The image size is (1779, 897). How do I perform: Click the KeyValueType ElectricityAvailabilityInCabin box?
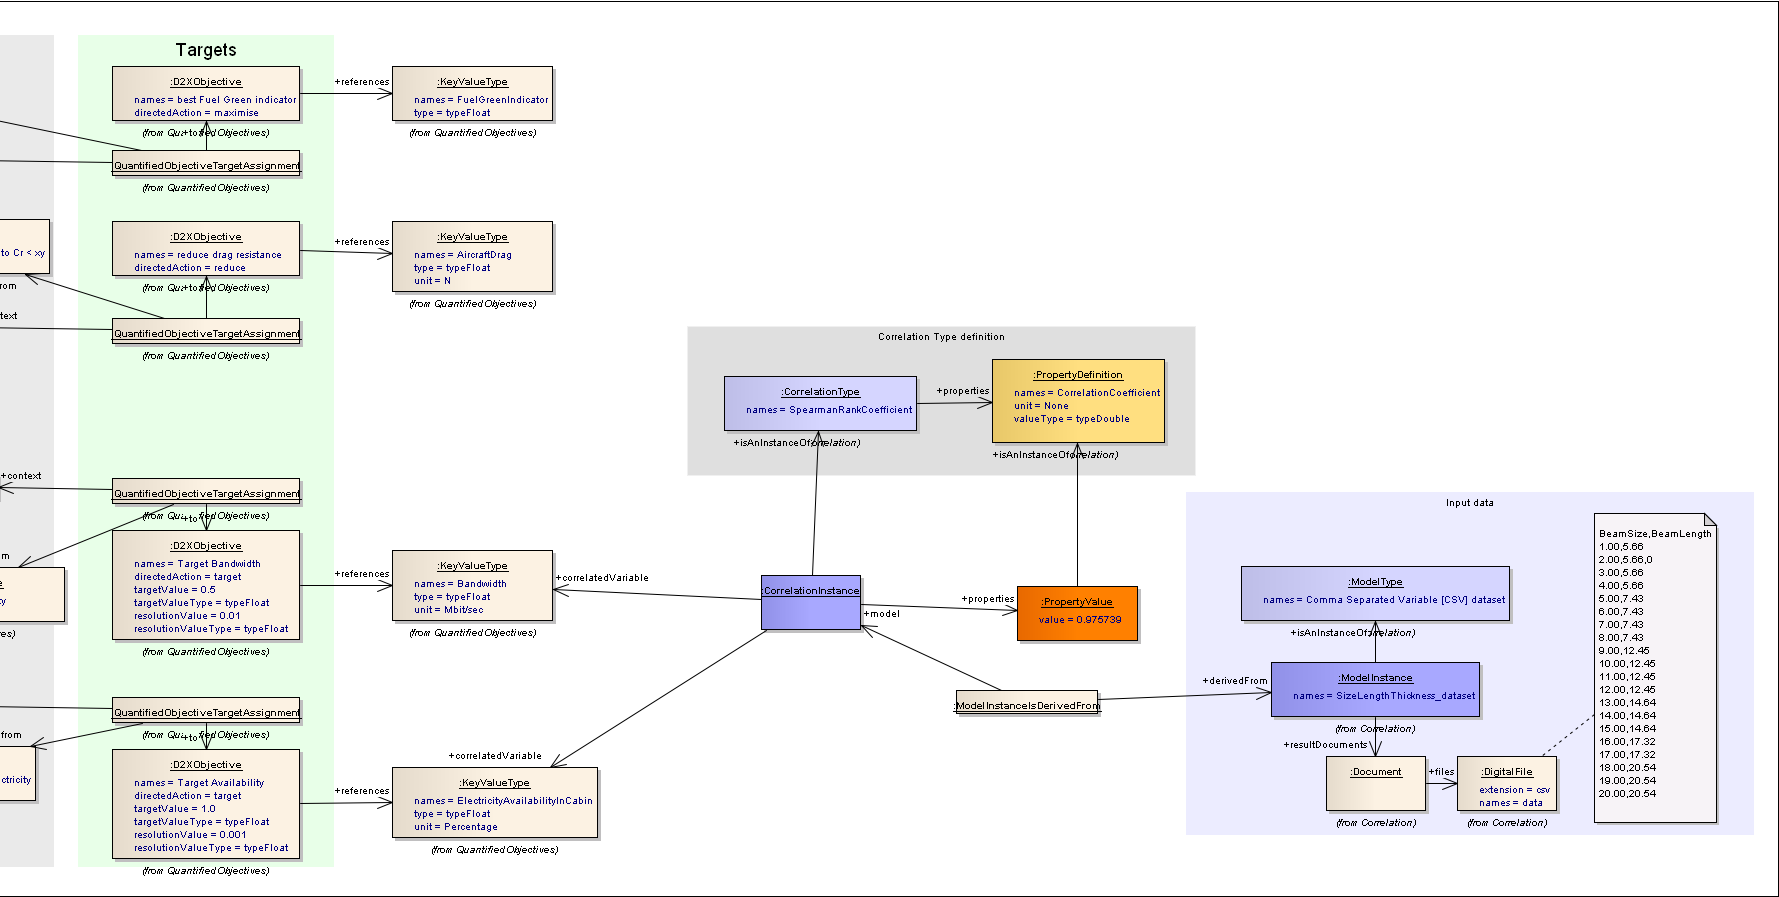(x=495, y=803)
